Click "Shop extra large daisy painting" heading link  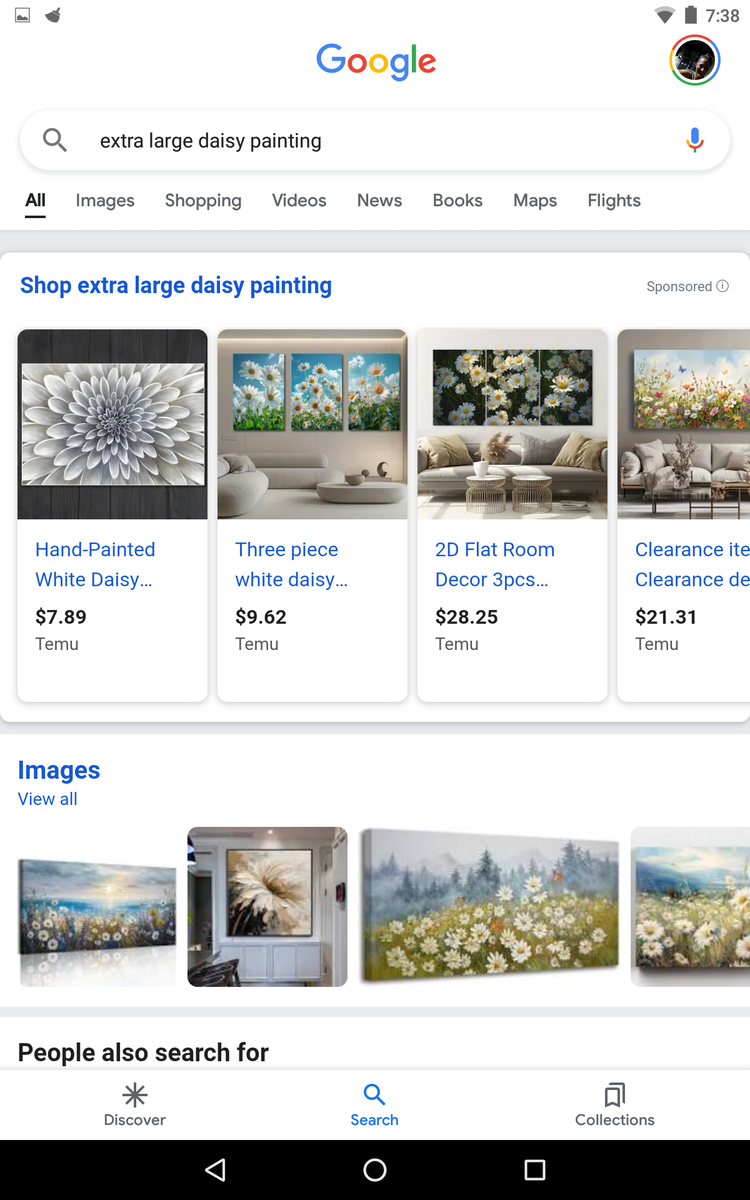click(x=176, y=285)
